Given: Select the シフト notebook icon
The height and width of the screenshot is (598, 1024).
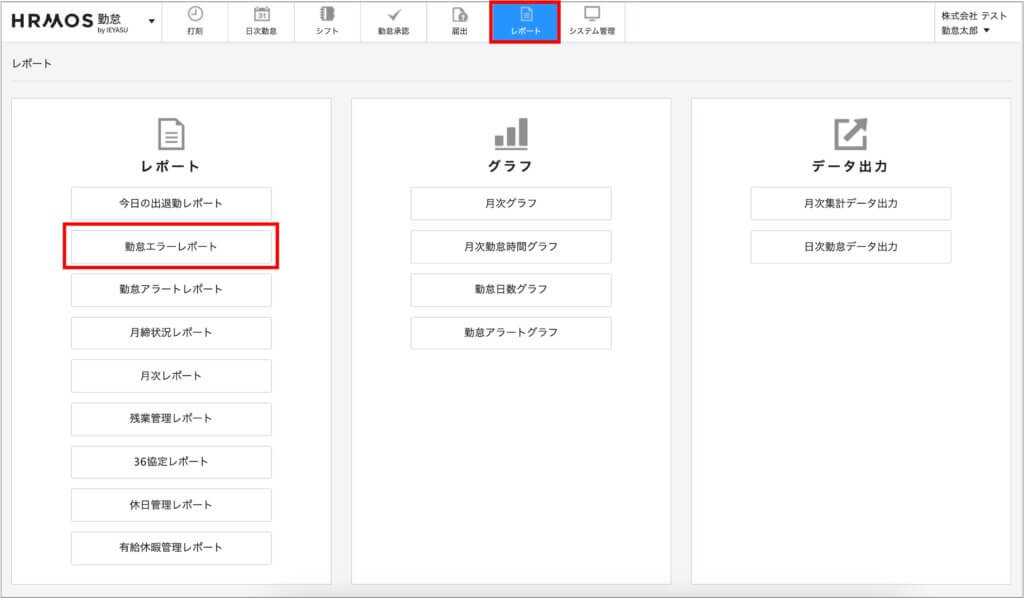Looking at the screenshot, I should [x=327, y=14].
